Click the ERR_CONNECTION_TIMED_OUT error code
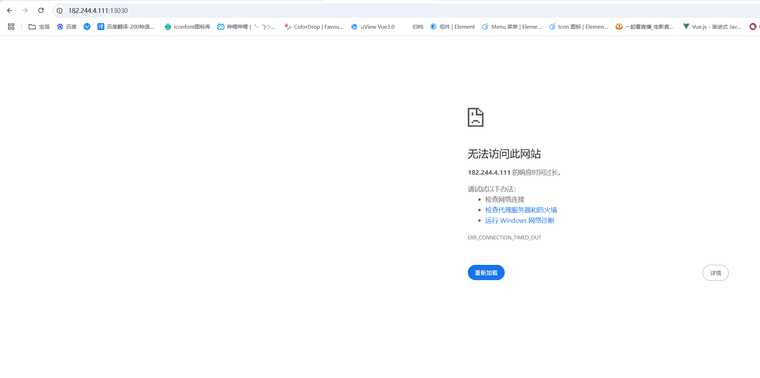Image resolution: width=760 pixels, height=378 pixels. (x=504, y=237)
